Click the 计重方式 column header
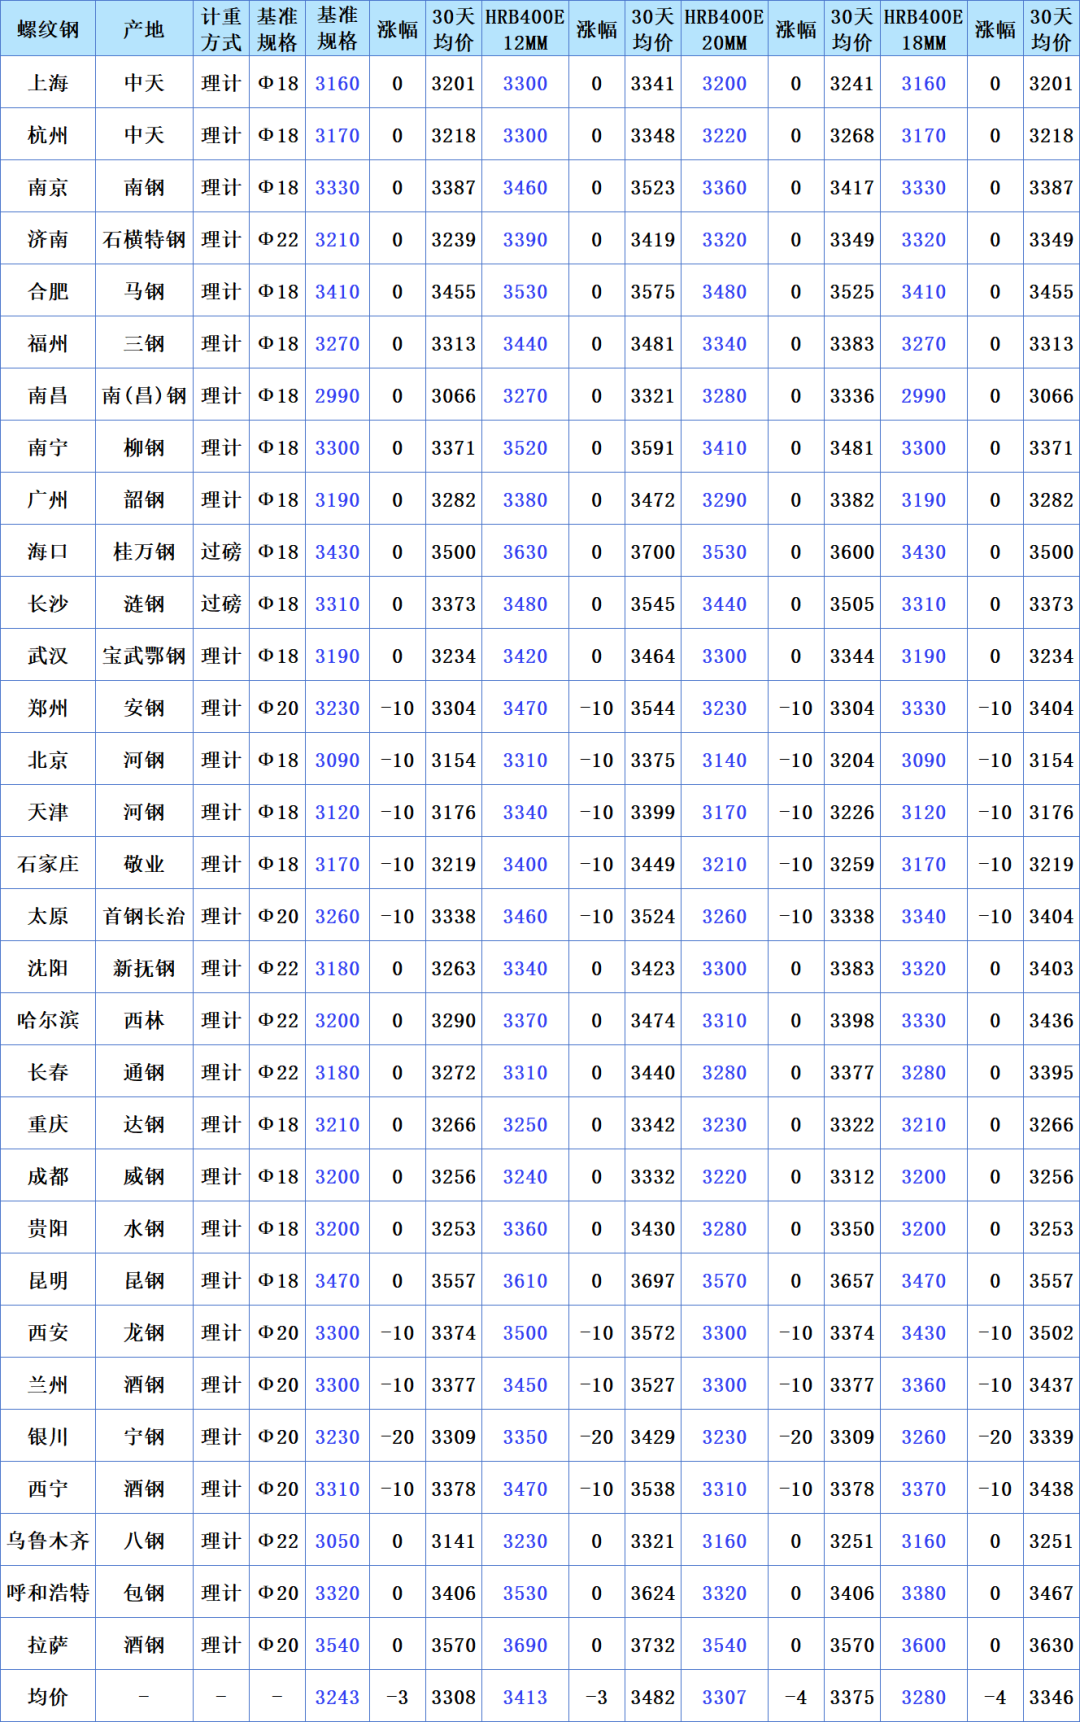Screen dimensions: 1080x1722 coord(221,29)
